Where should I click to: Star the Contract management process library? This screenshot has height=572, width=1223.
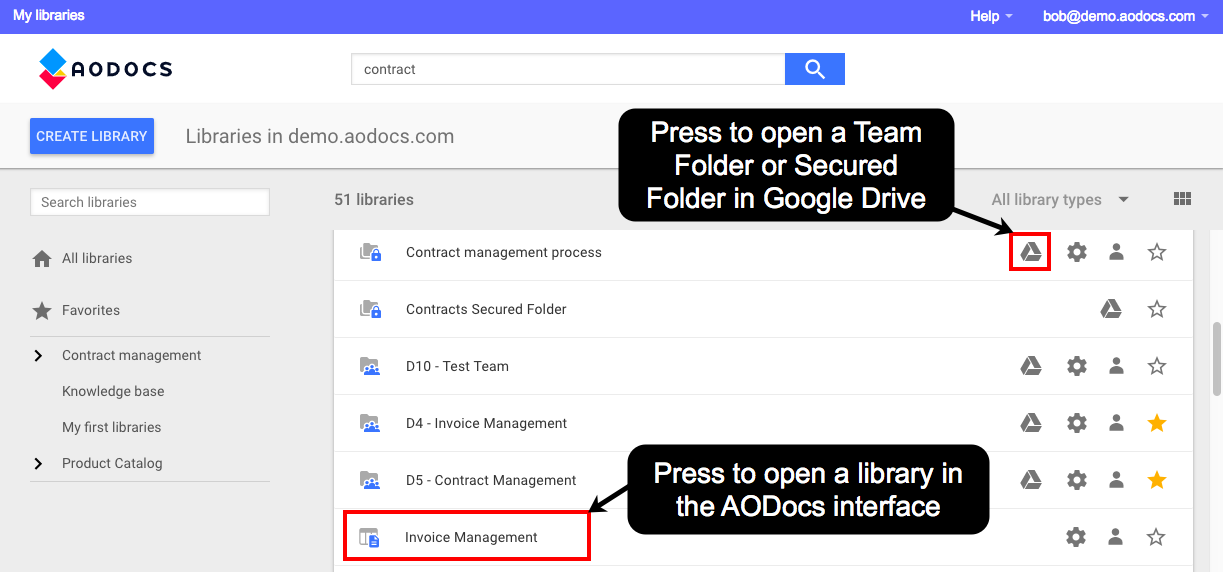[x=1157, y=252]
